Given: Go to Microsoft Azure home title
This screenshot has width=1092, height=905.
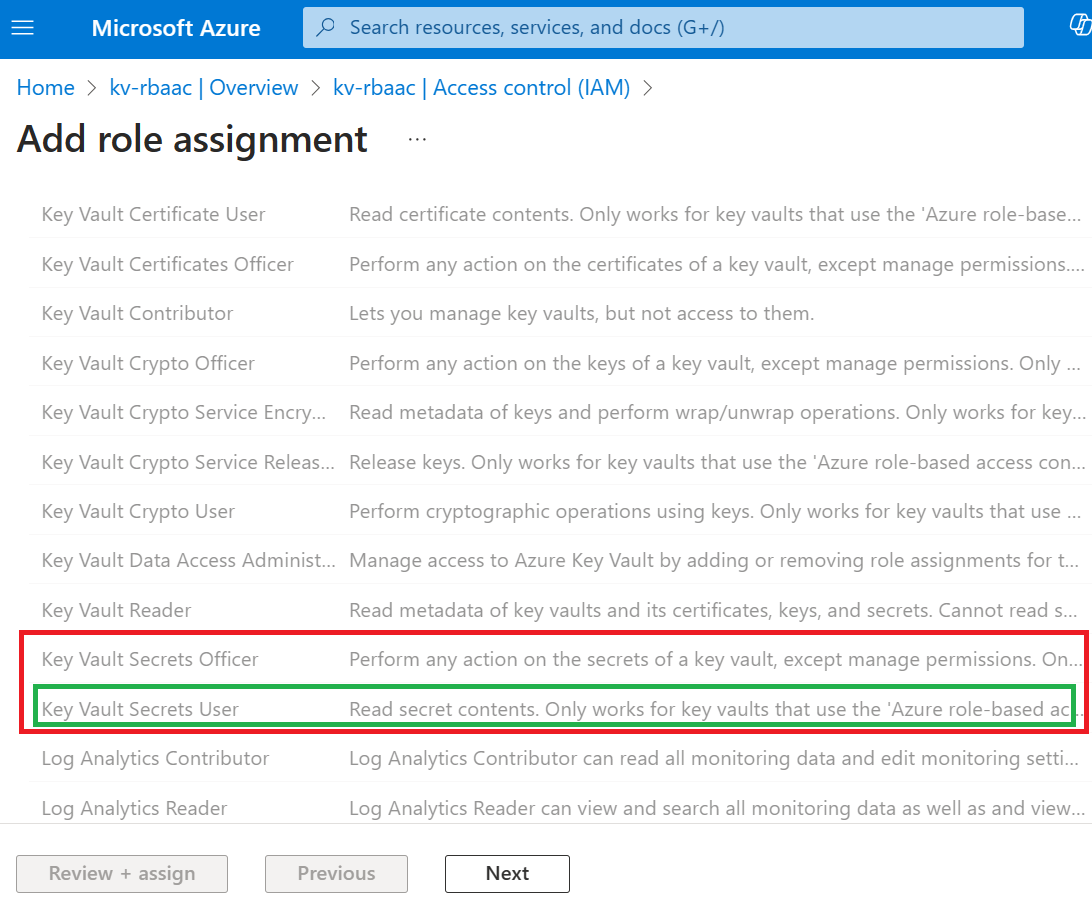Looking at the screenshot, I should (x=176, y=28).
